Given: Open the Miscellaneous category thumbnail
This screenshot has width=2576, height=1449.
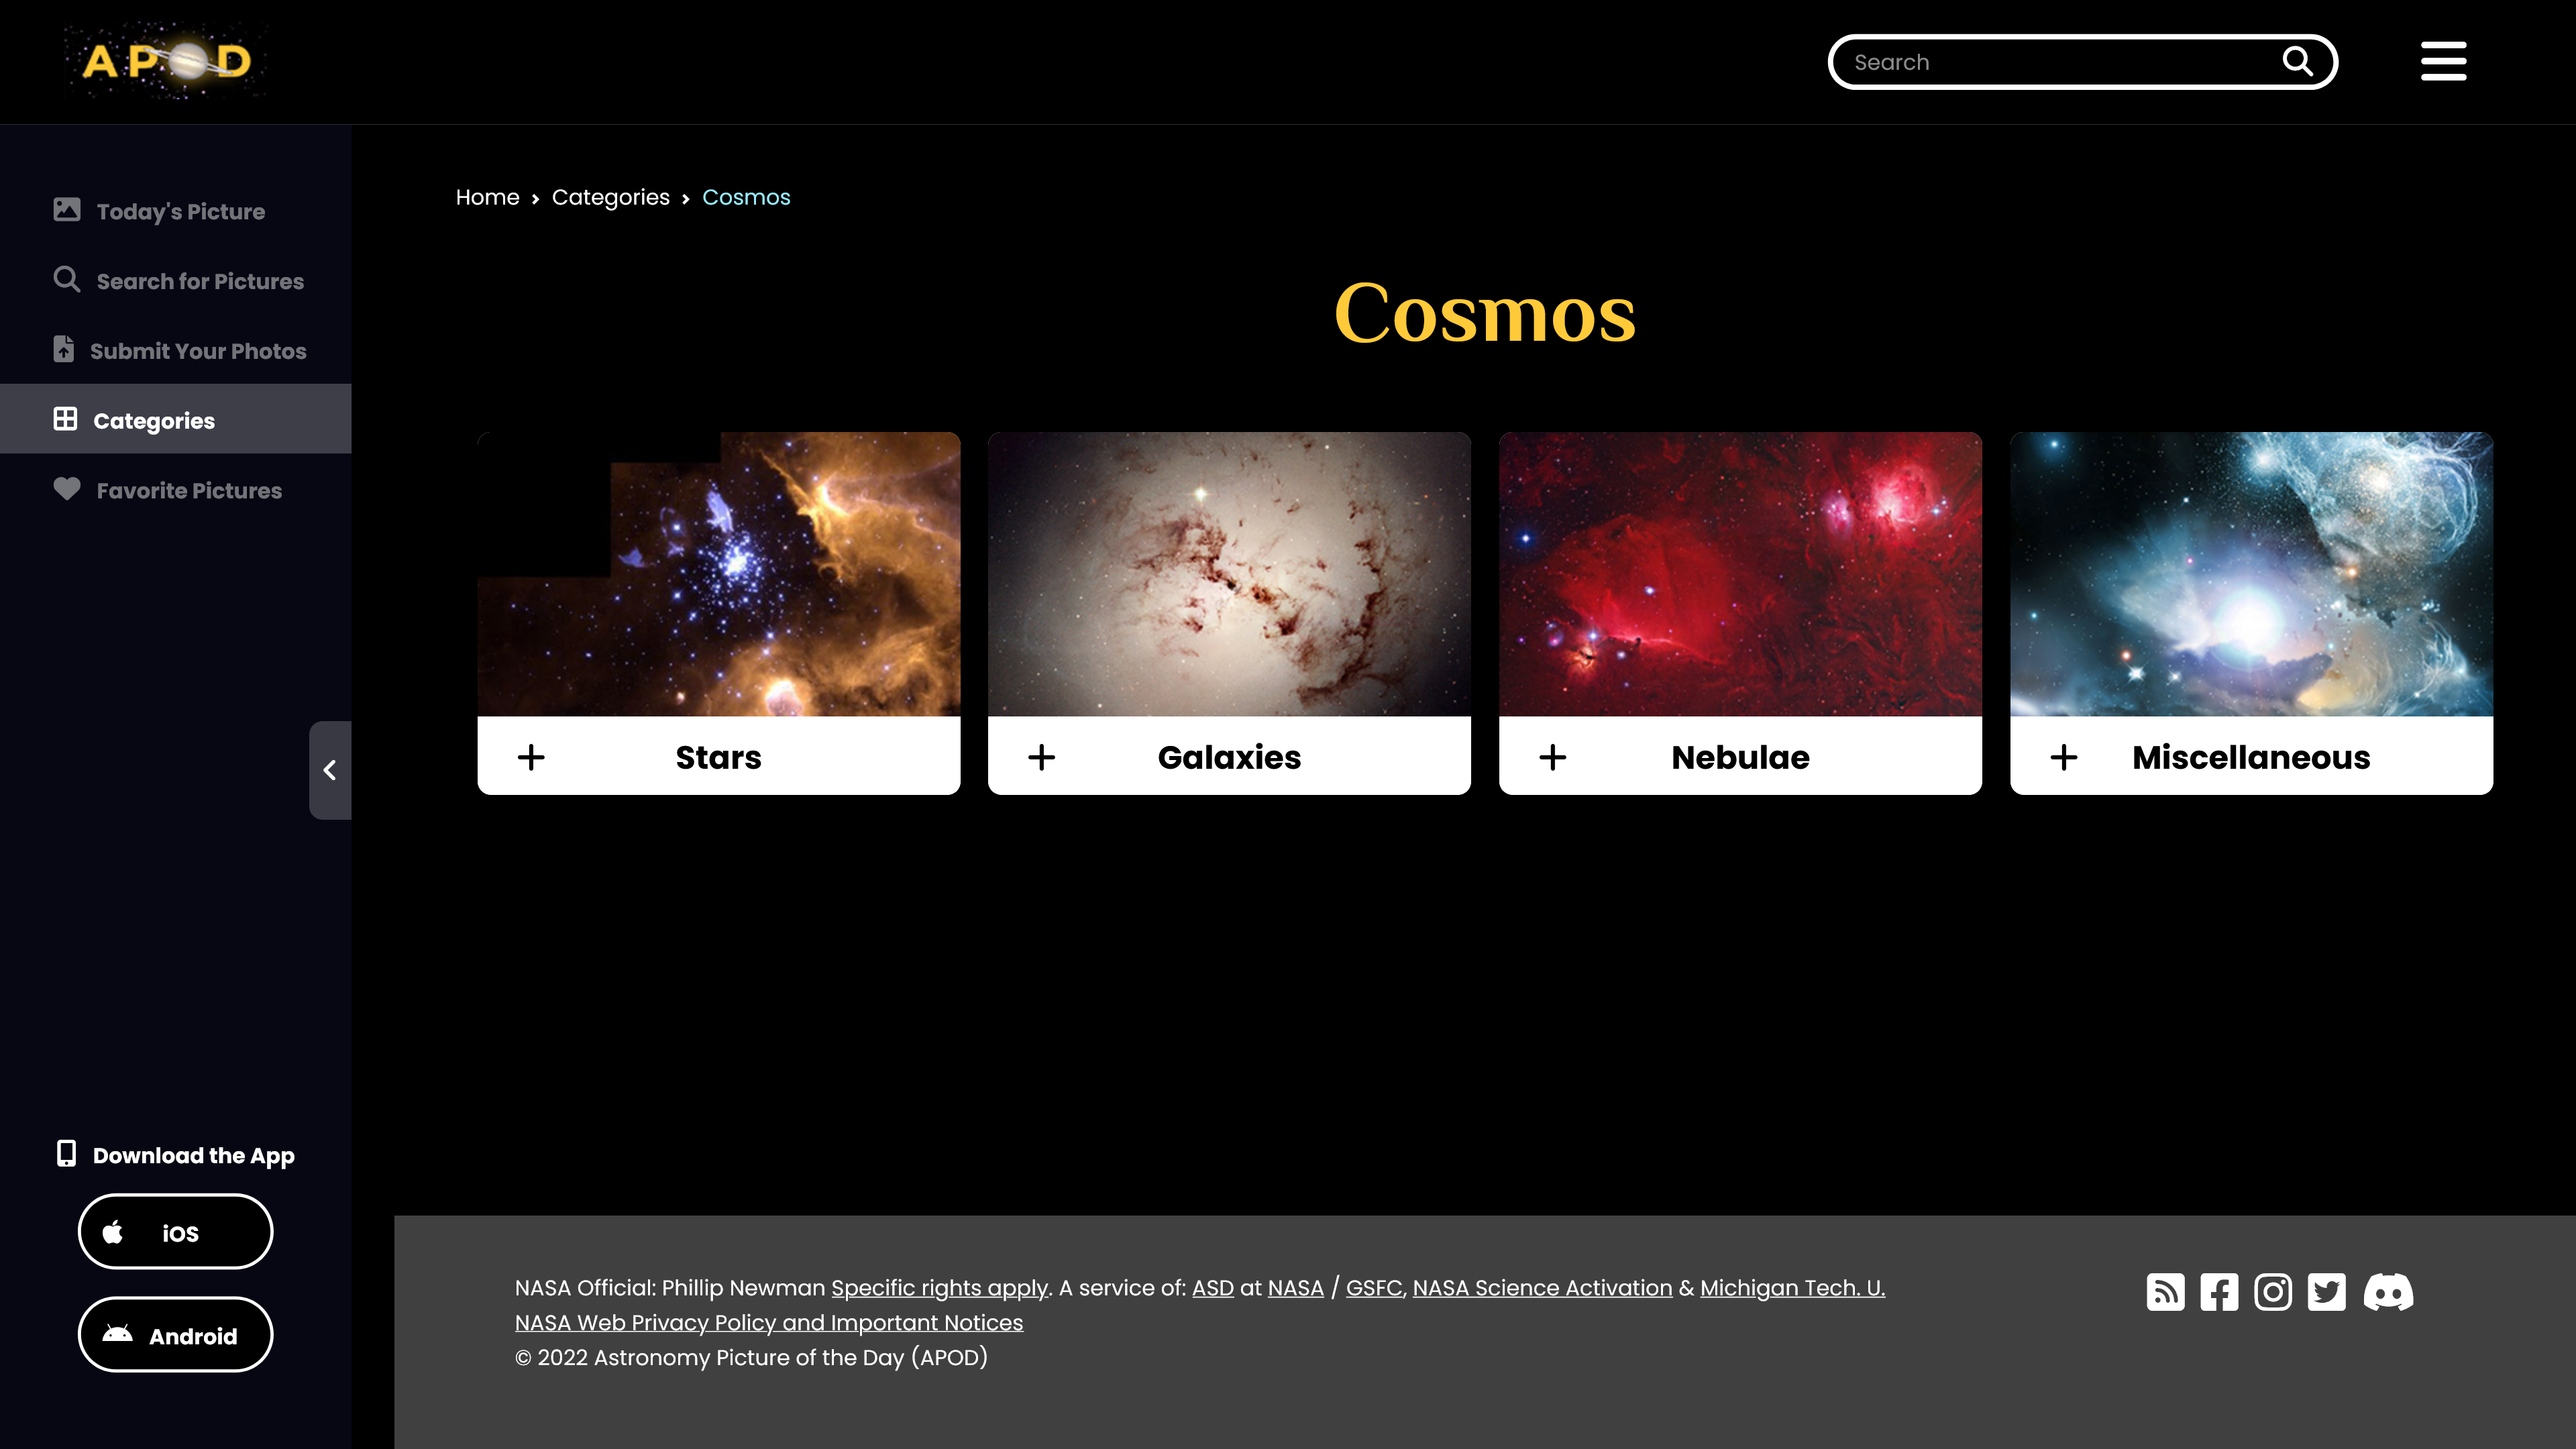Looking at the screenshot, I should 2251,574.
